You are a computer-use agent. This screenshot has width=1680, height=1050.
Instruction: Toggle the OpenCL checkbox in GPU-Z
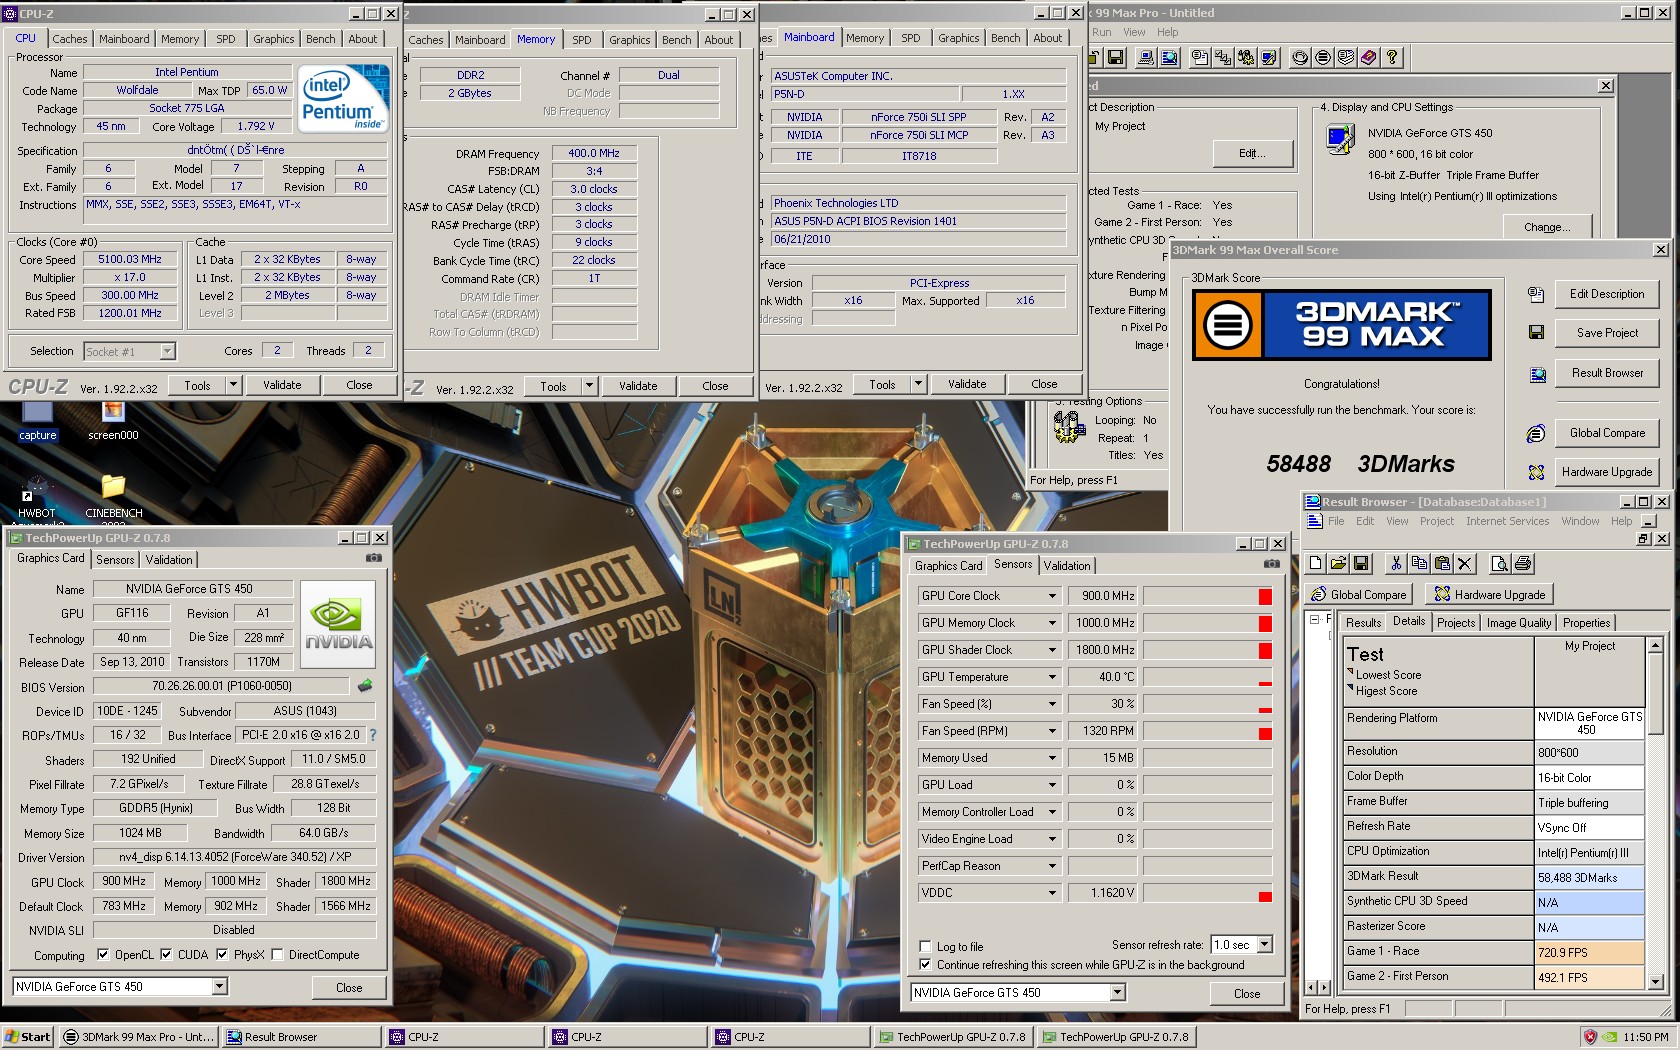[x=103, y=955]
